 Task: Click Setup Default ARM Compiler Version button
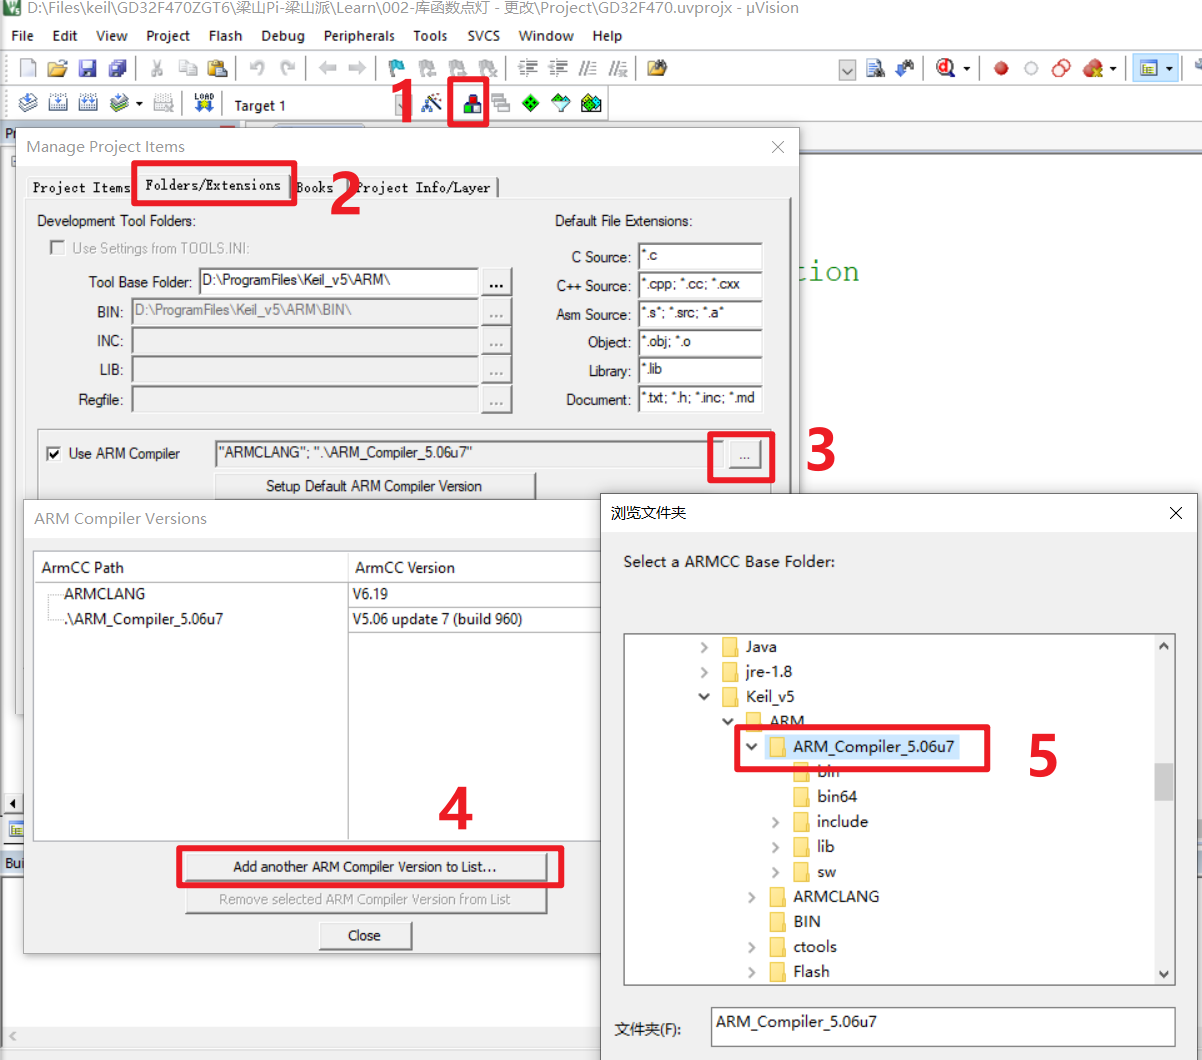tap(374, 486)
